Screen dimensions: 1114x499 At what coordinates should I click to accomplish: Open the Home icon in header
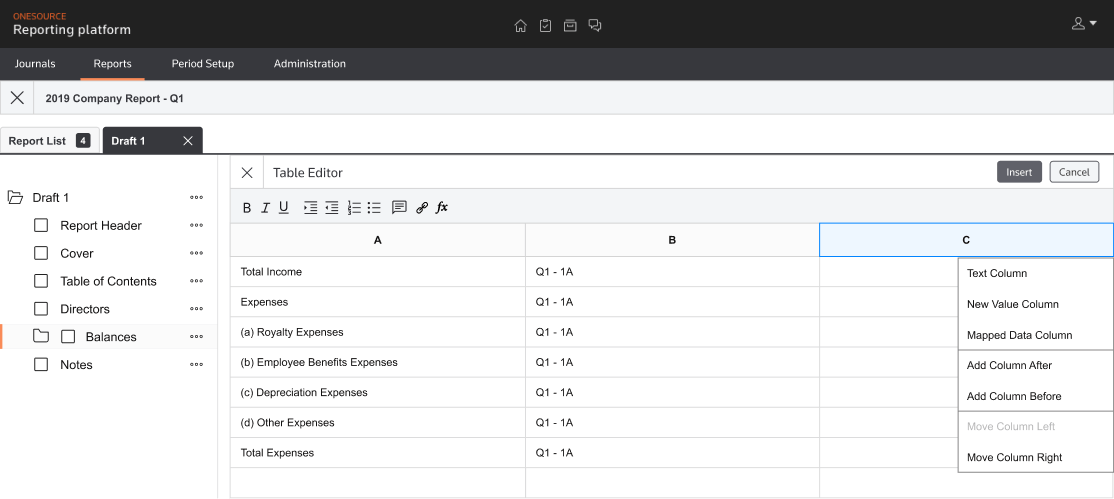point(520,25)
